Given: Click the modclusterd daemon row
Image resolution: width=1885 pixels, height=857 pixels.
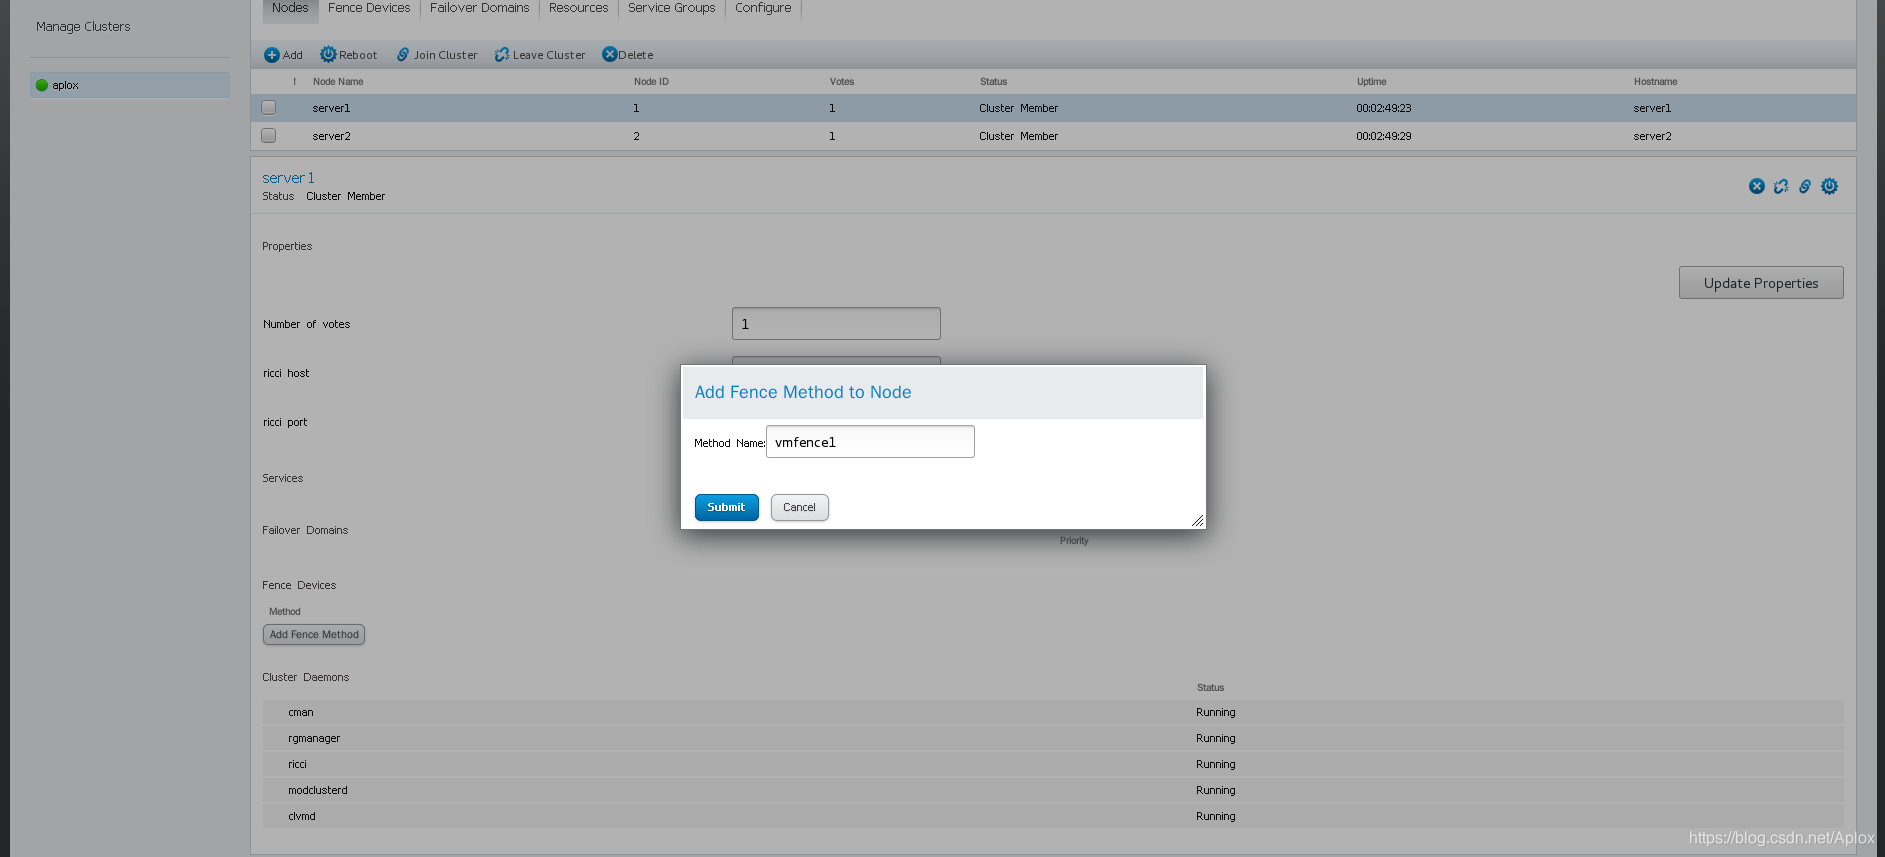Looking at the screenshot, I should (1053, 790).
